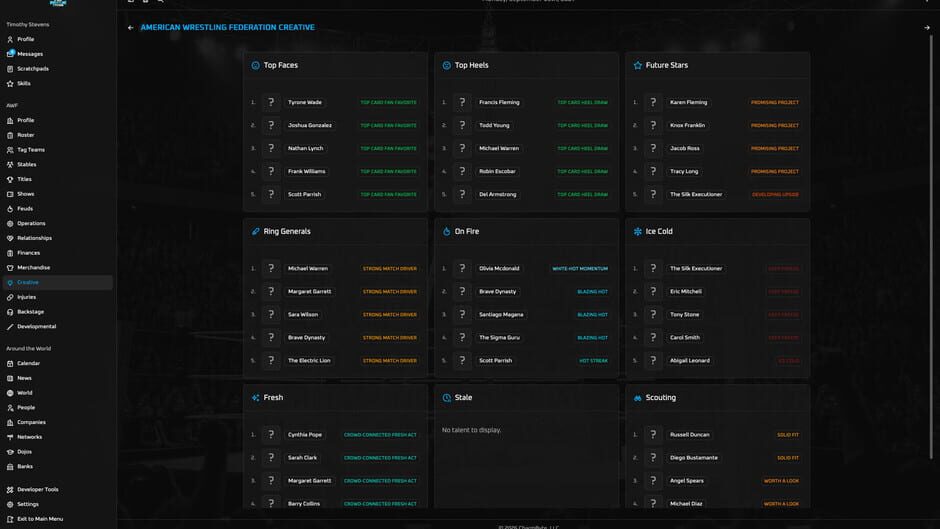This screenshot has width=940, height=529.
Task: Click The Electric Lion in Ring Generals
Action: tap(309, 360)
